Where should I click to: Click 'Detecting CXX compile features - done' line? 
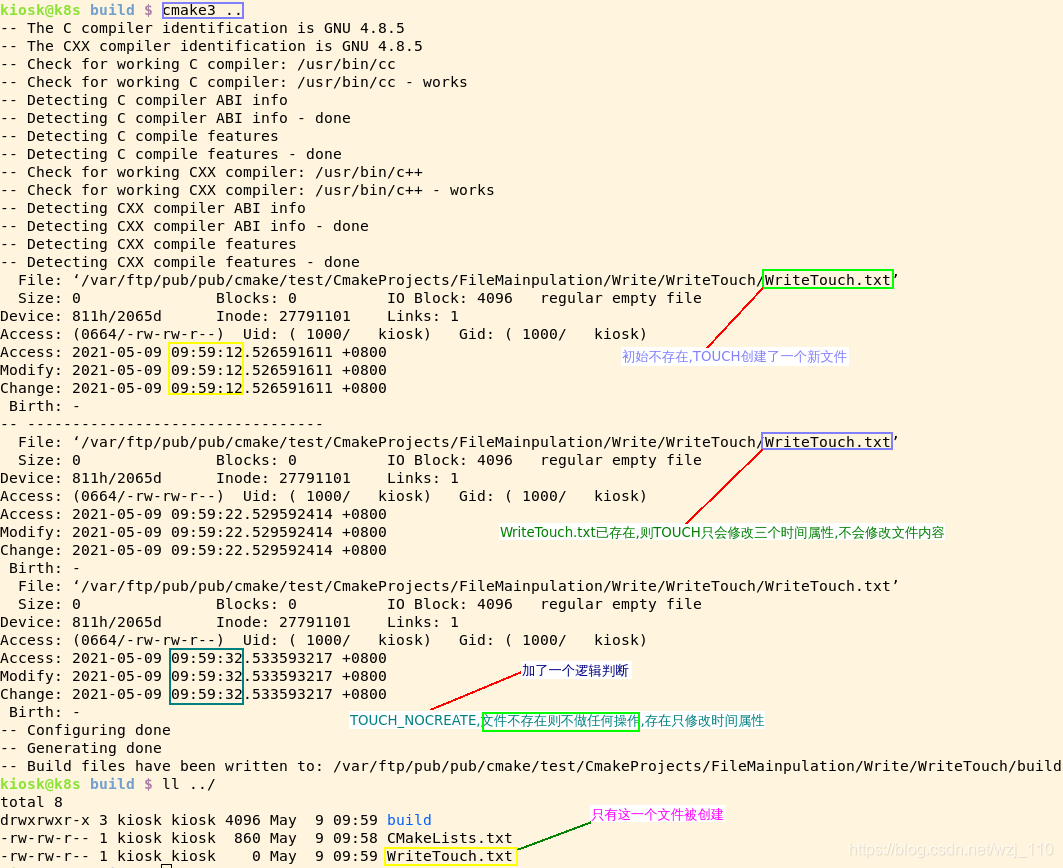pyautogui.click(x=180, y=262)
